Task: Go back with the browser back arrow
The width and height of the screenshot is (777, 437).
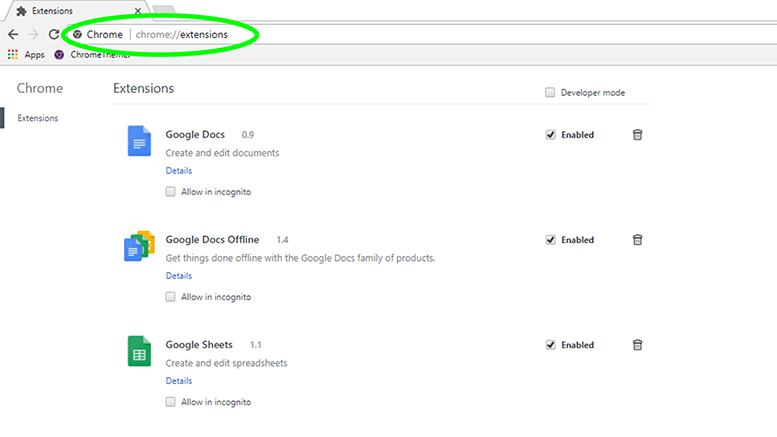Action: (13, 34)
